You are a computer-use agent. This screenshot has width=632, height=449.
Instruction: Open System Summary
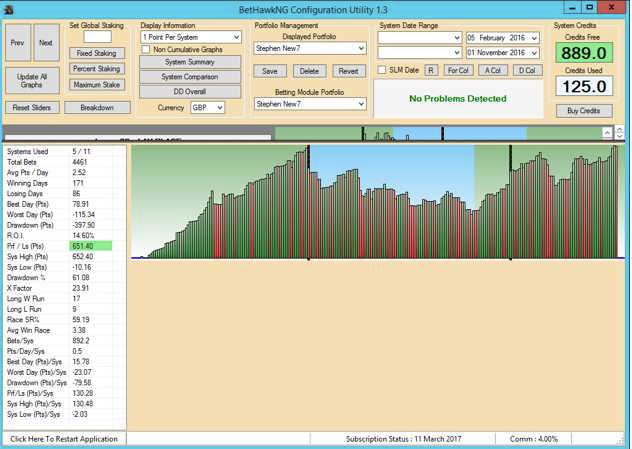point(190,62)
